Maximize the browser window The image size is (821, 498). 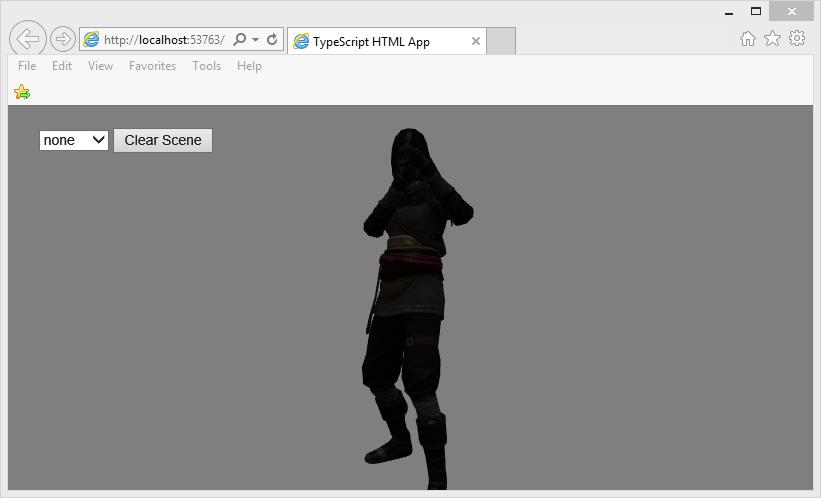tap(756, 12)
